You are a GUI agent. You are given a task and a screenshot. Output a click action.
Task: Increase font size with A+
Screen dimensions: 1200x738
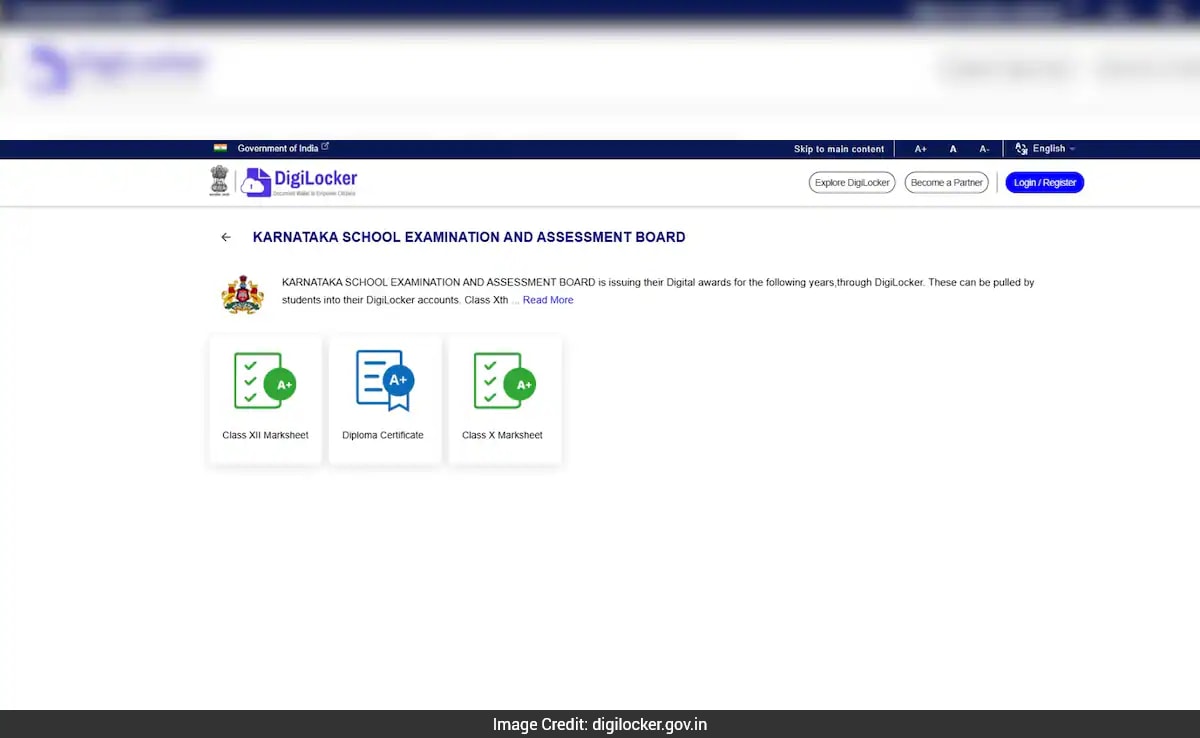920,149
